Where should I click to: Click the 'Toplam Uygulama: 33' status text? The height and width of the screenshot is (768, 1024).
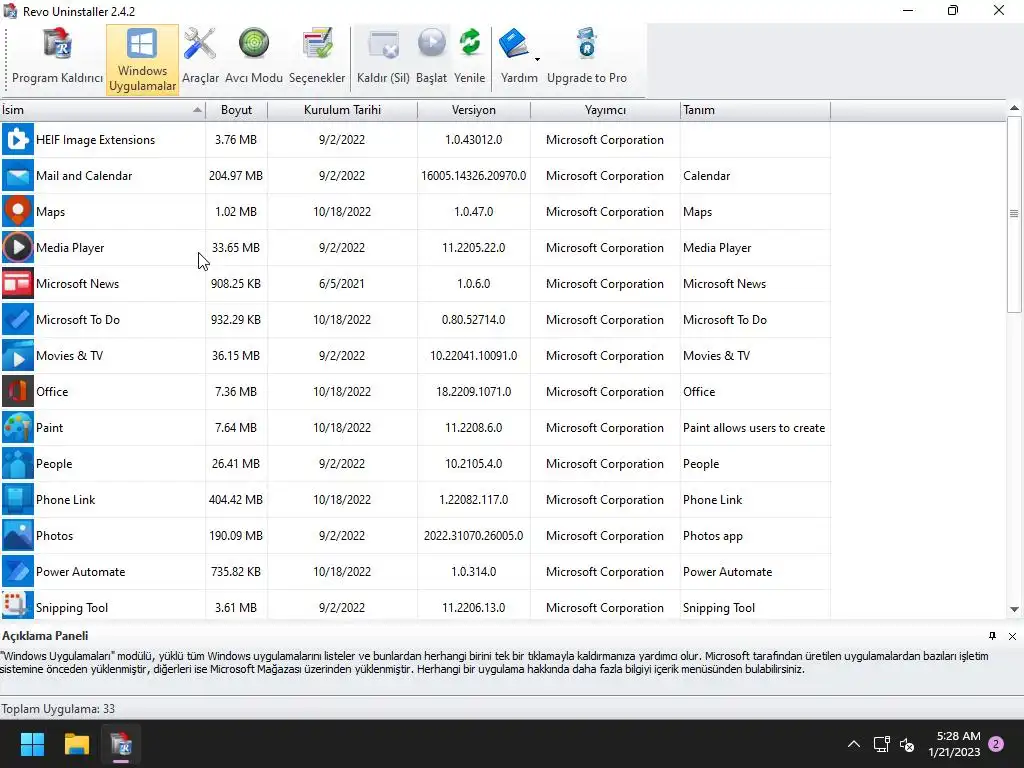58,709
